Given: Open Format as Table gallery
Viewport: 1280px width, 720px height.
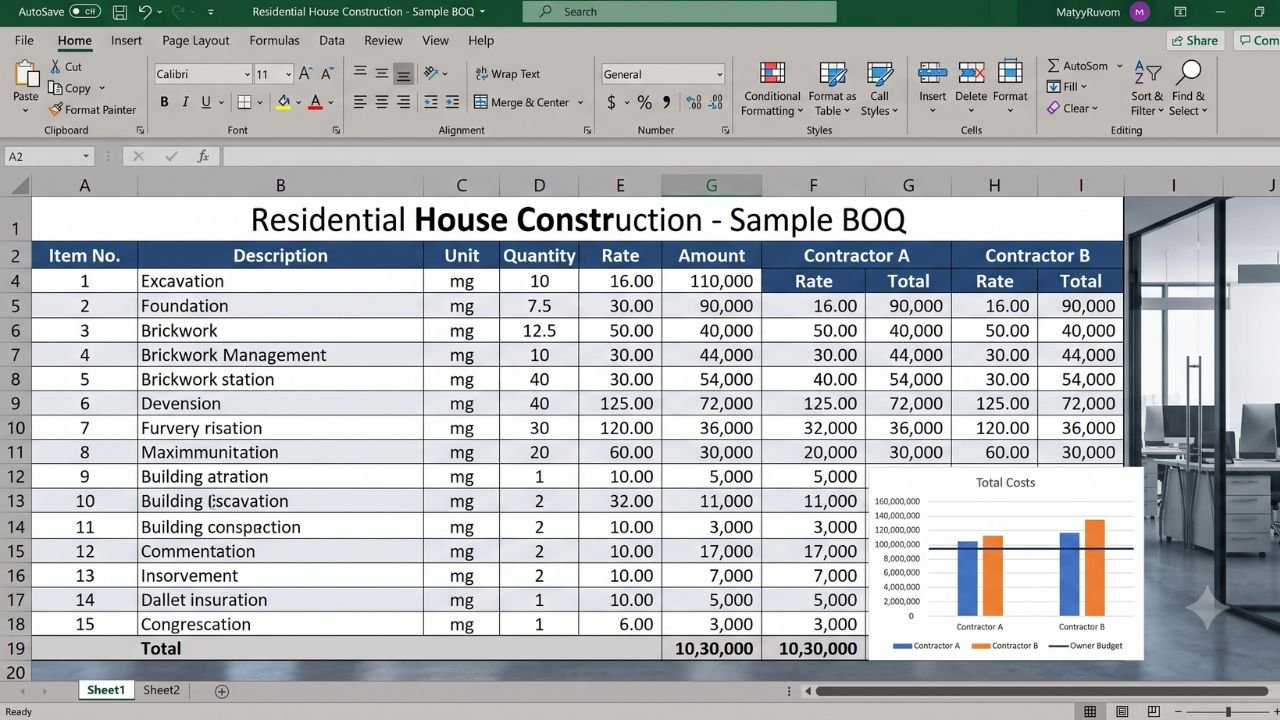Looking at the screenshot, I should 832,89.
